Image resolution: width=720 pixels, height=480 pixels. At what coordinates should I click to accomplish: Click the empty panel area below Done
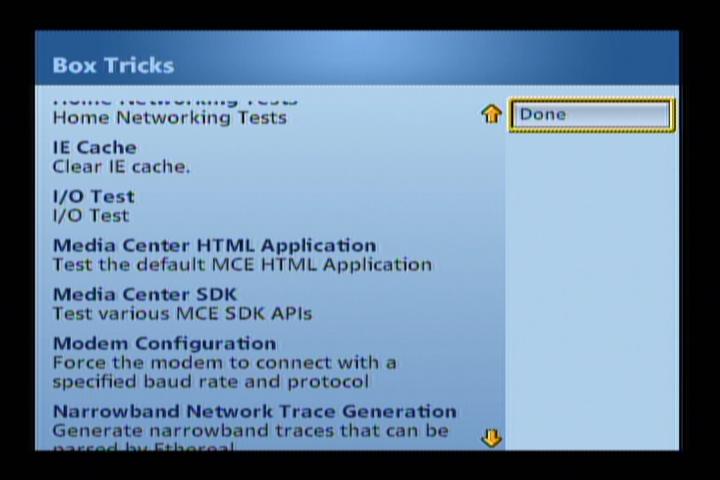(590, 290)
